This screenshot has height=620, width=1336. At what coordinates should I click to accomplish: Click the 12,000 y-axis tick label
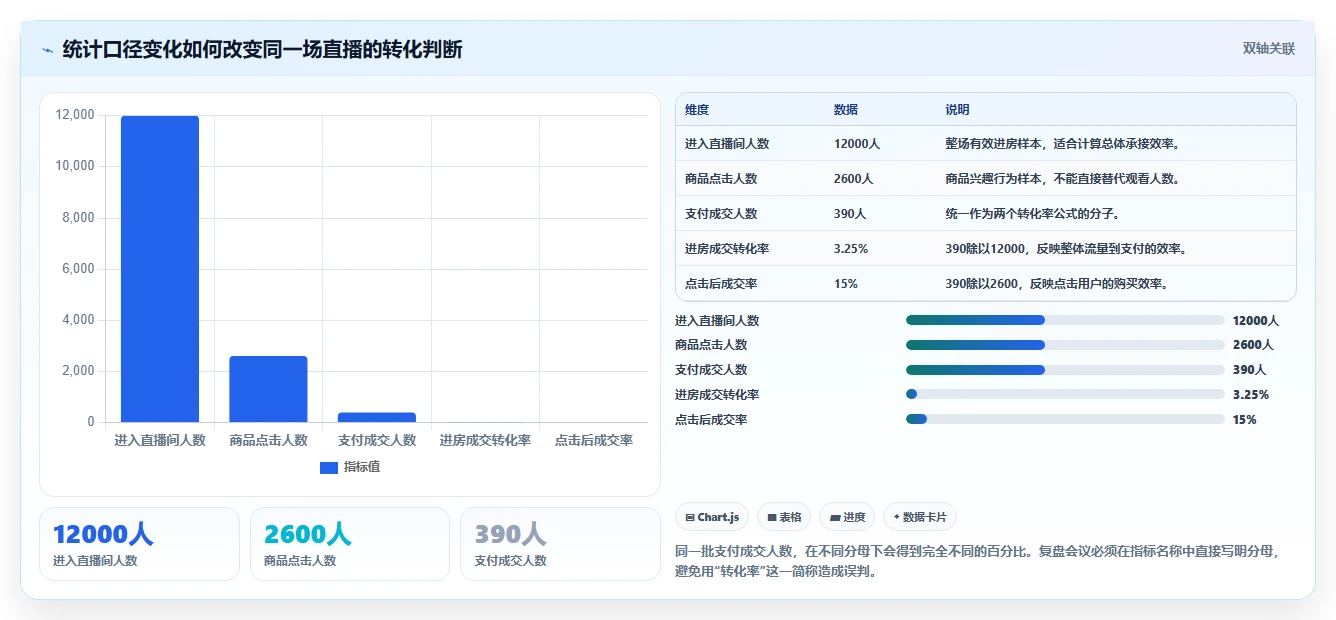tap(75, 115)
